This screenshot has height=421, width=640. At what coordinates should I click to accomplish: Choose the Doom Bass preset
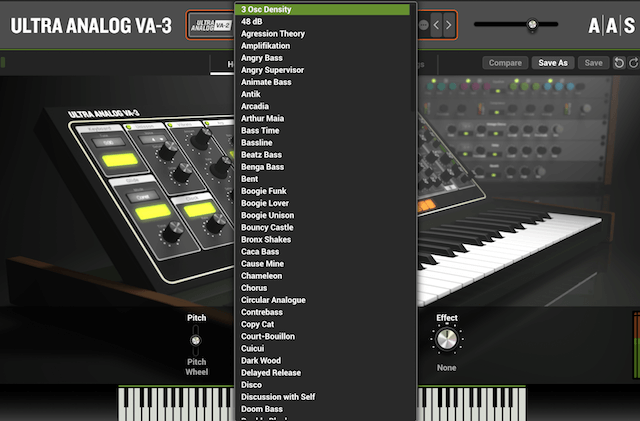click(x=322, y=409)
